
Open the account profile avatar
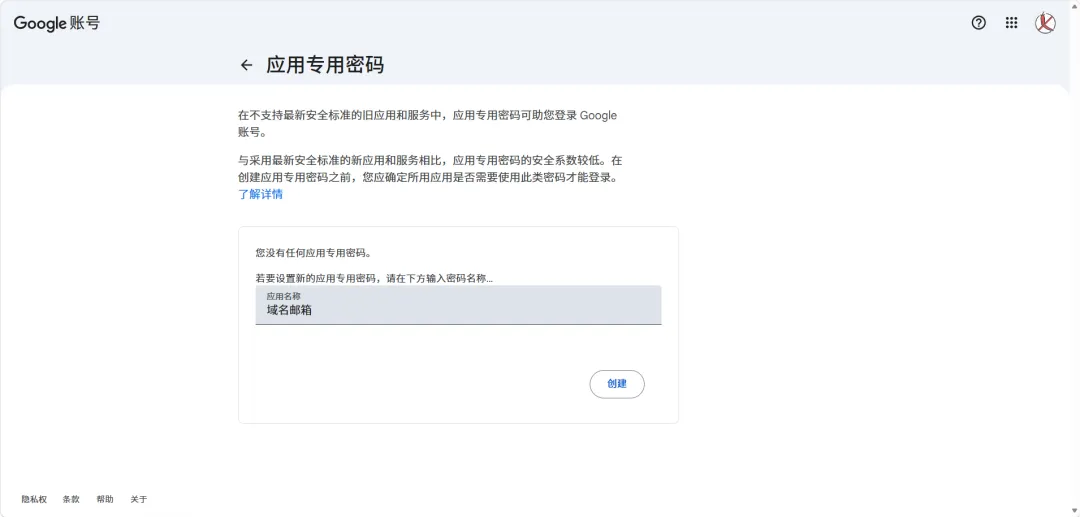point(1046,23)
